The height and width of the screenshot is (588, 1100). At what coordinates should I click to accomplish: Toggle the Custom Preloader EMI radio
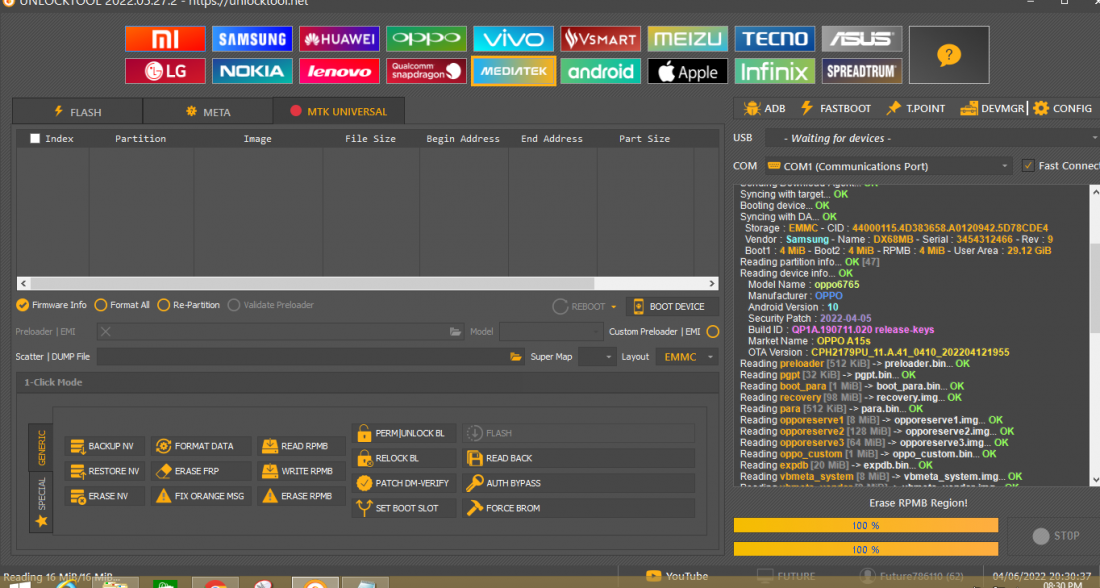[x=713, y=331]
